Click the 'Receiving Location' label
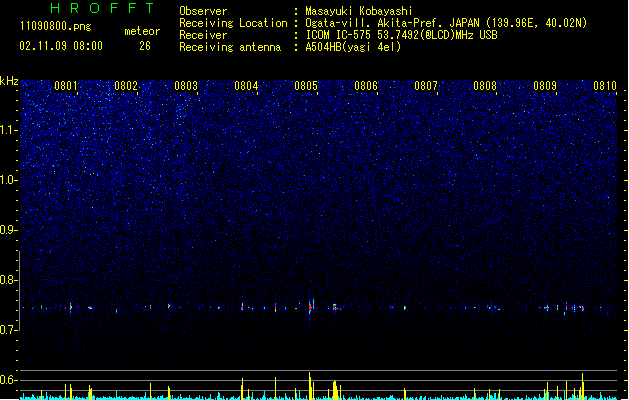The height and width of the screenshot is (400, 629). pos(233,23)
